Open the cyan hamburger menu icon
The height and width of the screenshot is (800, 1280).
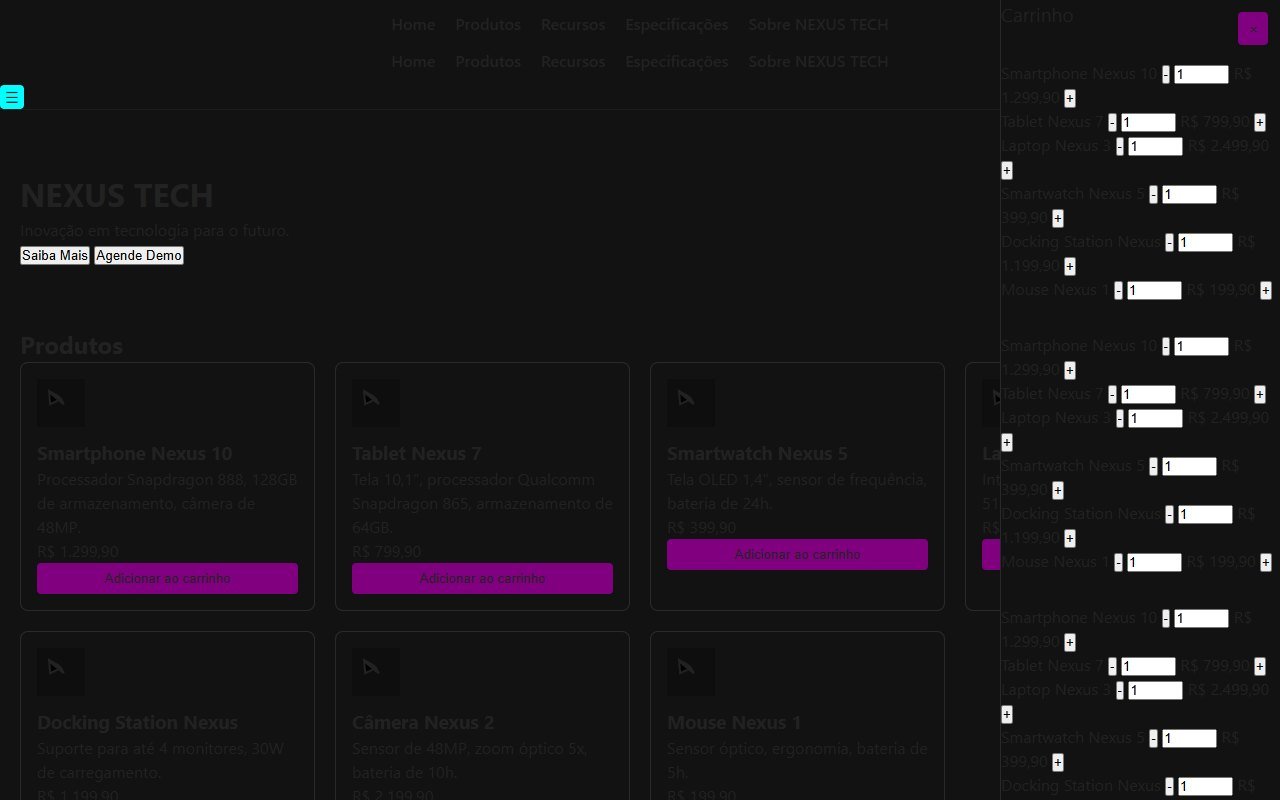click(x=12, y=97)
